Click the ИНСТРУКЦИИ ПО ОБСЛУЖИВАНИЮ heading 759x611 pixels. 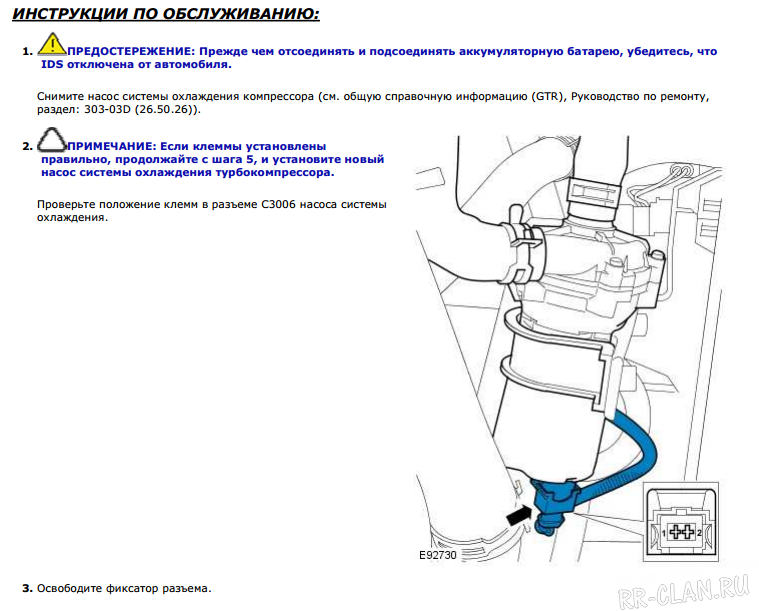click(x=167, y=14)
